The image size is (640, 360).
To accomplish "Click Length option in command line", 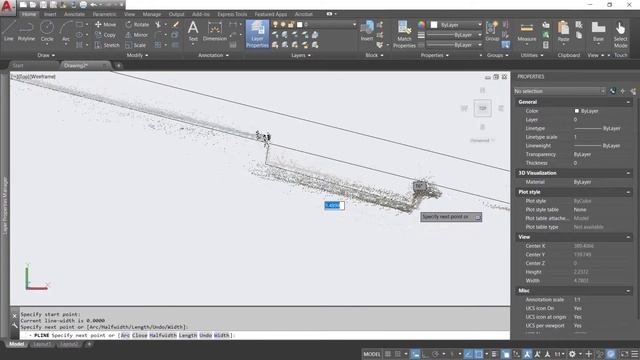I will click(188, 335).
